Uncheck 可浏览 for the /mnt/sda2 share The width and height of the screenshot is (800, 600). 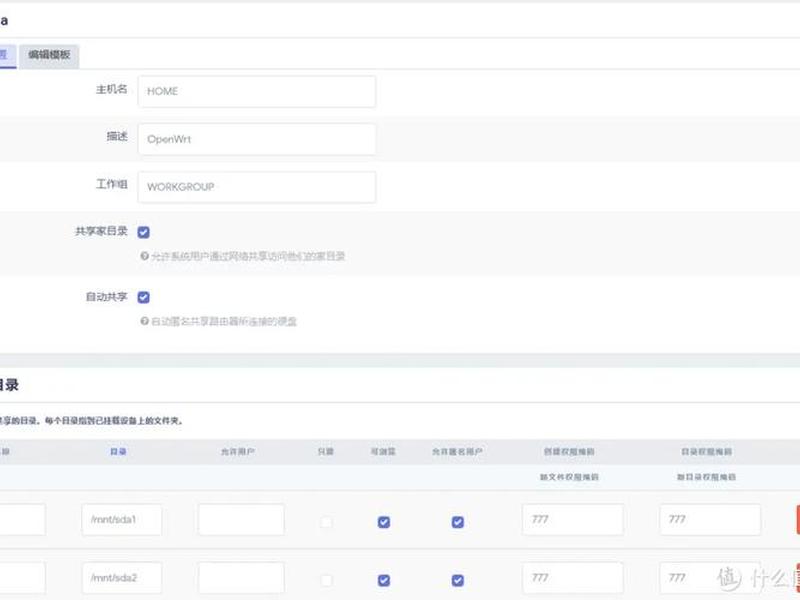tap(384, 580)
